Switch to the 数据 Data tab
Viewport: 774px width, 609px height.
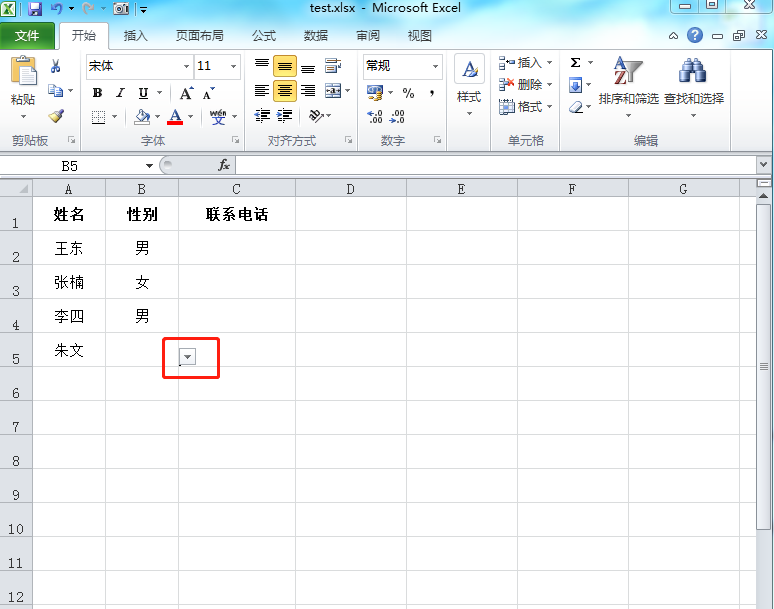pos(316,36)
